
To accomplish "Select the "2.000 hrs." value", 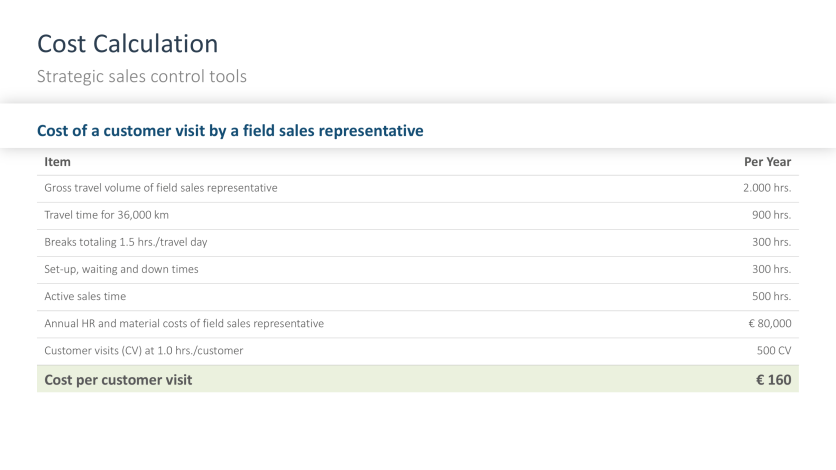I will (x=767, y=188).
